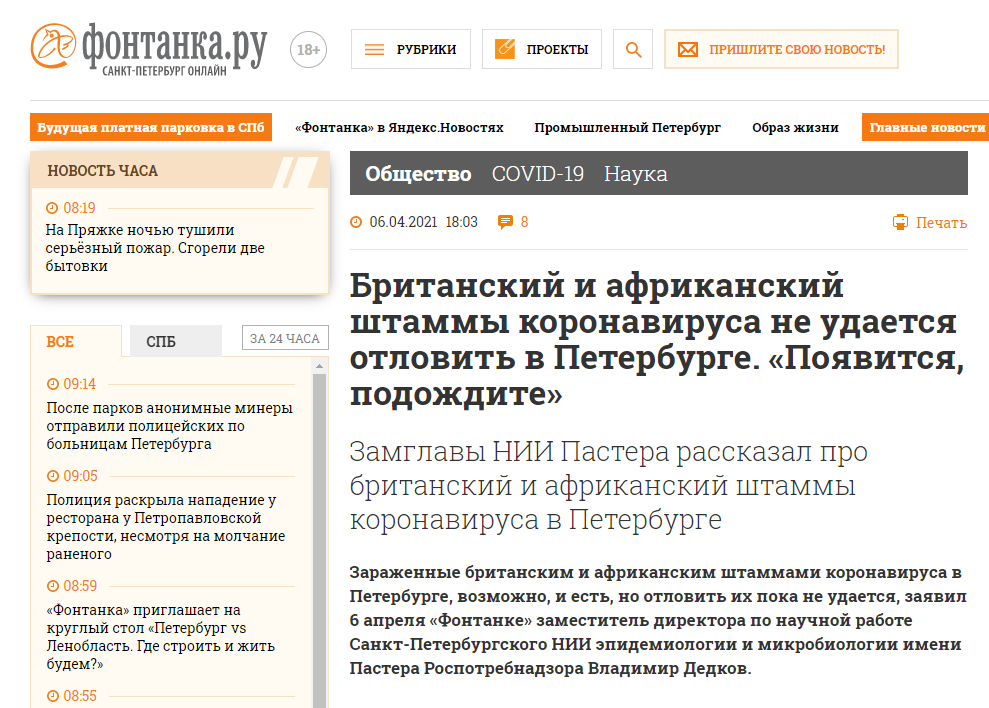Open Образ жизни section
The height and width of the screenshot is (708, 989).
click(795, 127)
